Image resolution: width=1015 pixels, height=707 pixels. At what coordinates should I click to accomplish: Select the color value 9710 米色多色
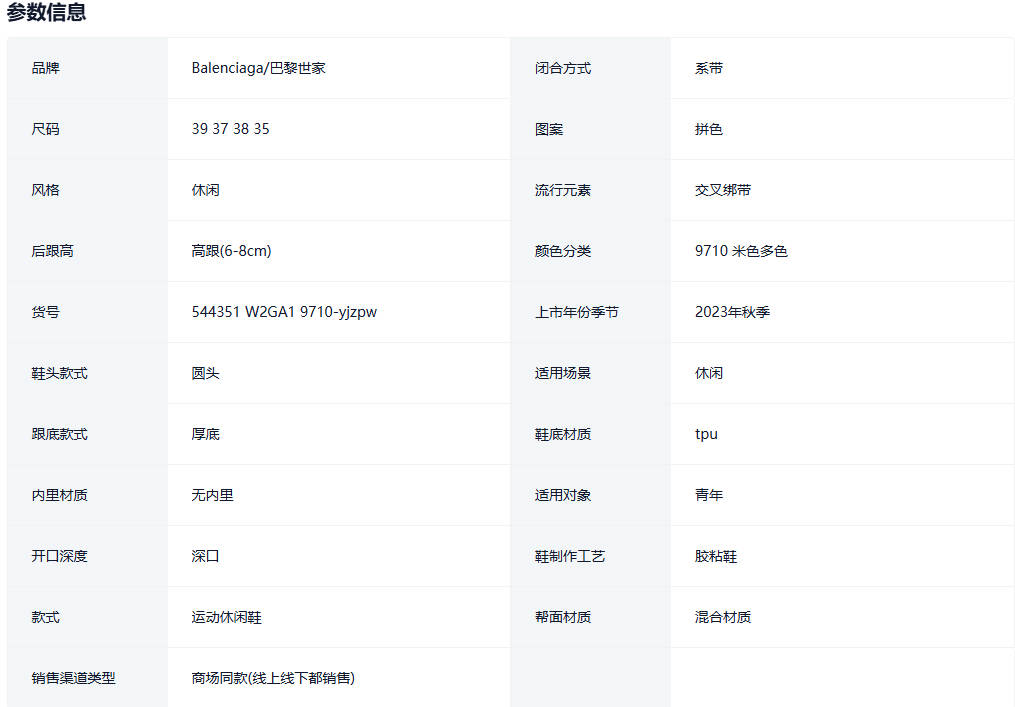(741, 251)
